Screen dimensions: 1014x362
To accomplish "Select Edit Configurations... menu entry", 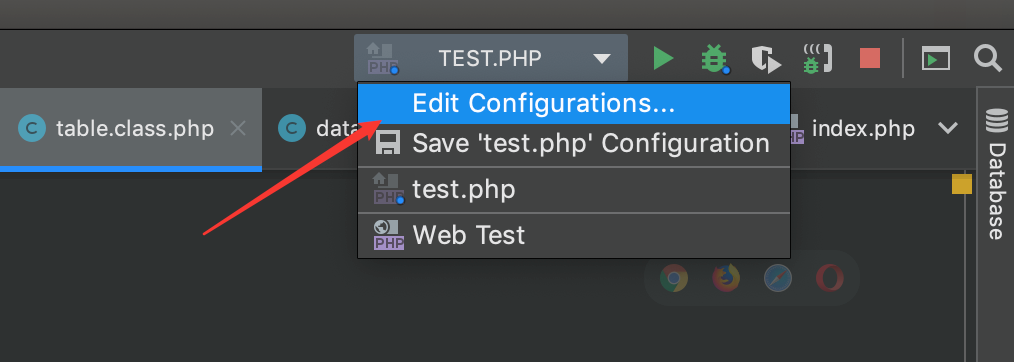I will point(574,103).
